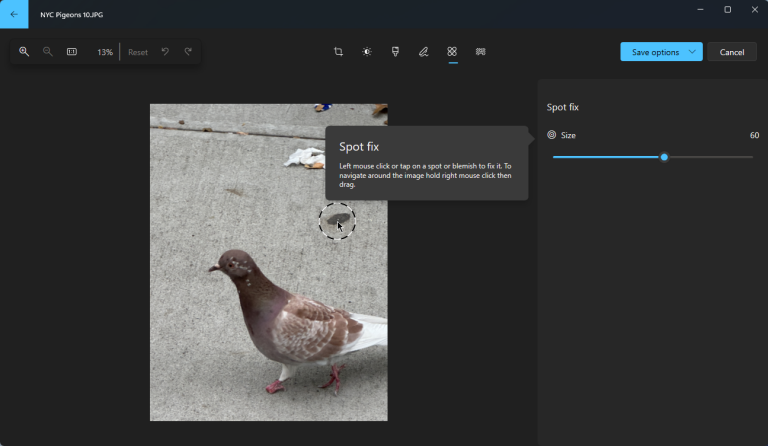Cancel the photo editing session
This screenshot has height=446, width=768.
732,52
